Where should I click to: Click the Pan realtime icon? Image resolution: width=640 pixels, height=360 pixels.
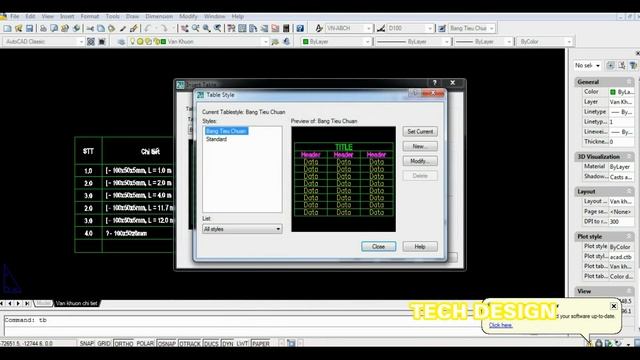point(185,28)
